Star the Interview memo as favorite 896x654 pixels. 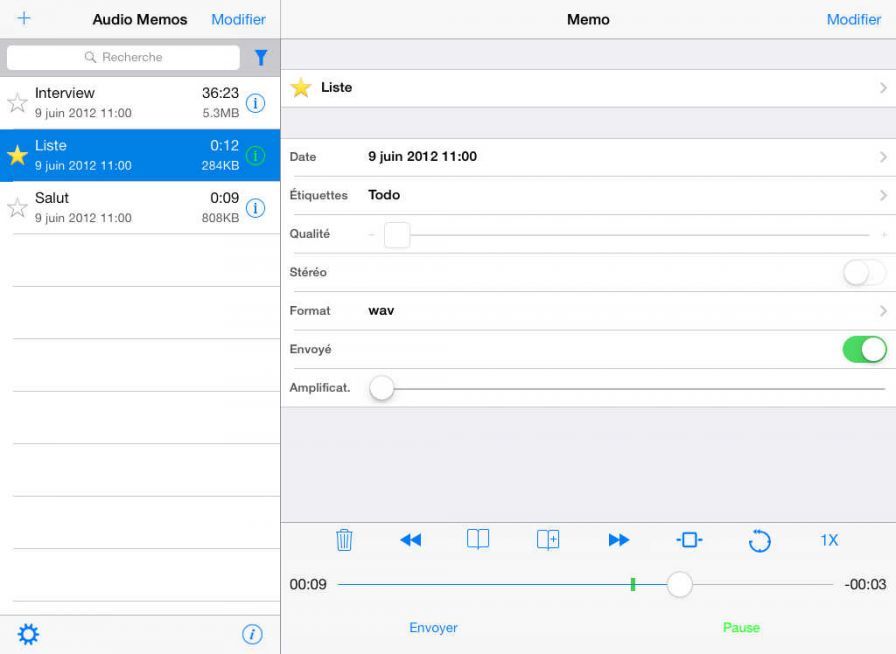17,102
